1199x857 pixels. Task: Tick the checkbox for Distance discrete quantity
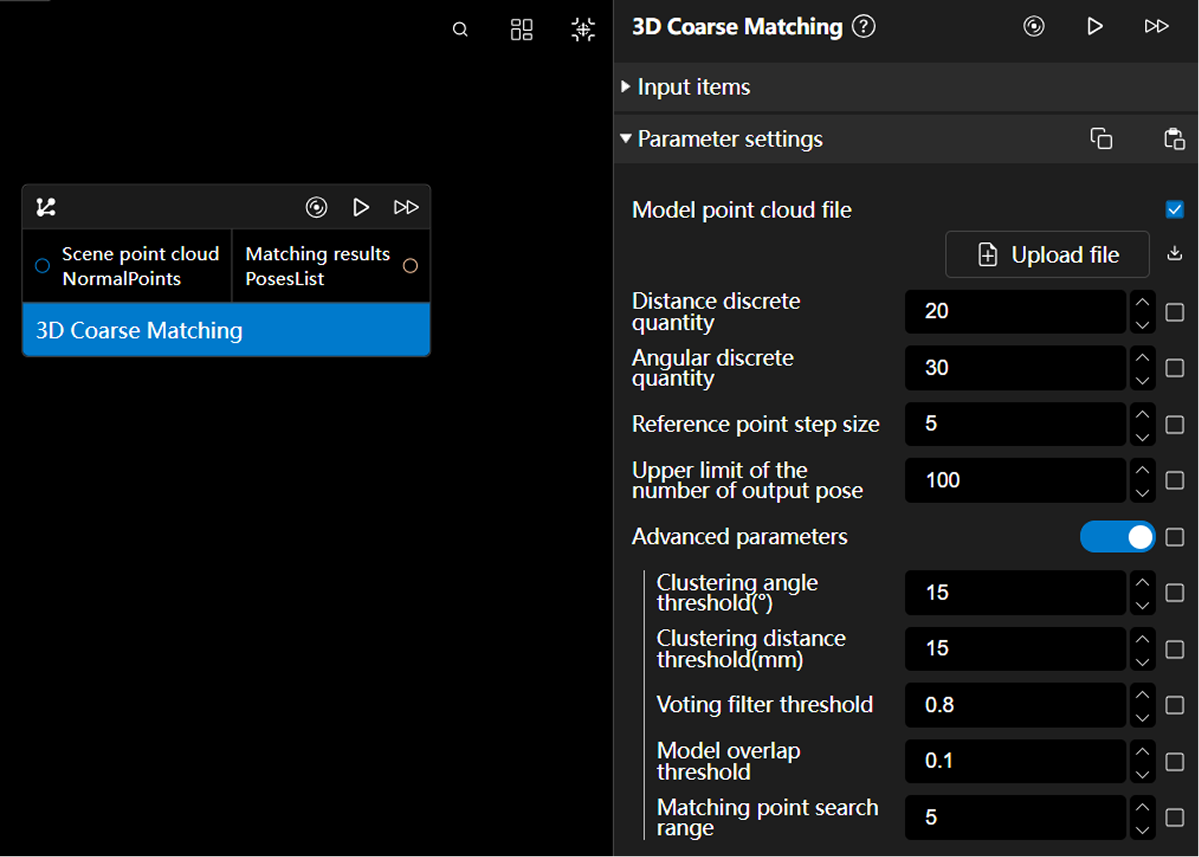tap(1174, 312)
